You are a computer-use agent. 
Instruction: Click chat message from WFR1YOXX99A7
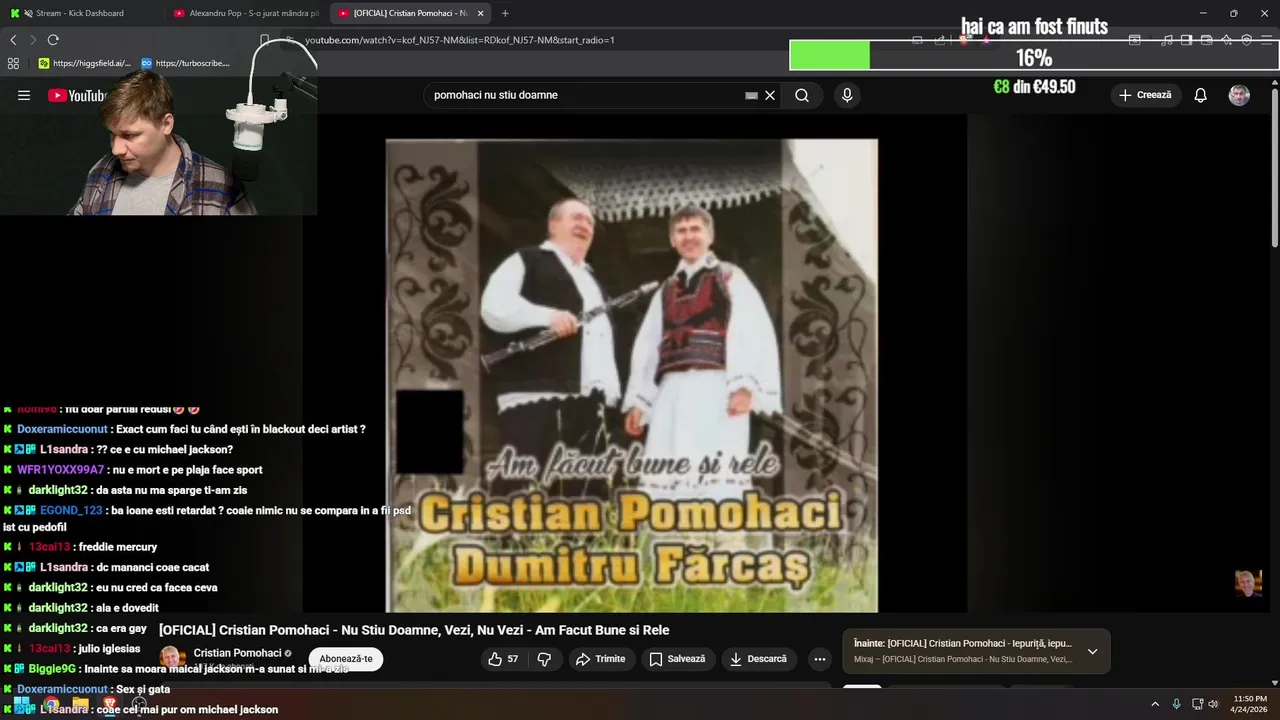(x=133, y=470)
